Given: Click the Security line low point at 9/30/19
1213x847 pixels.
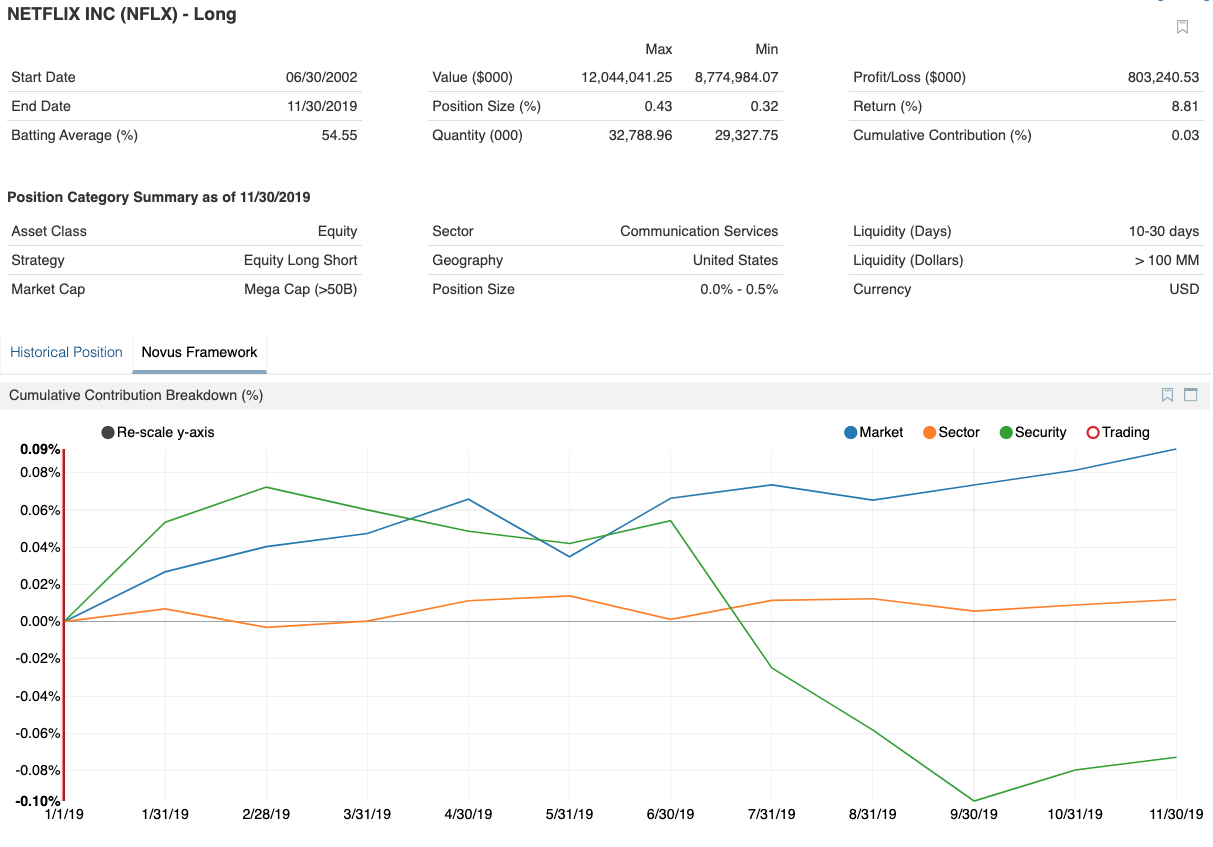Looking at the screenshot, I should 974,800.
